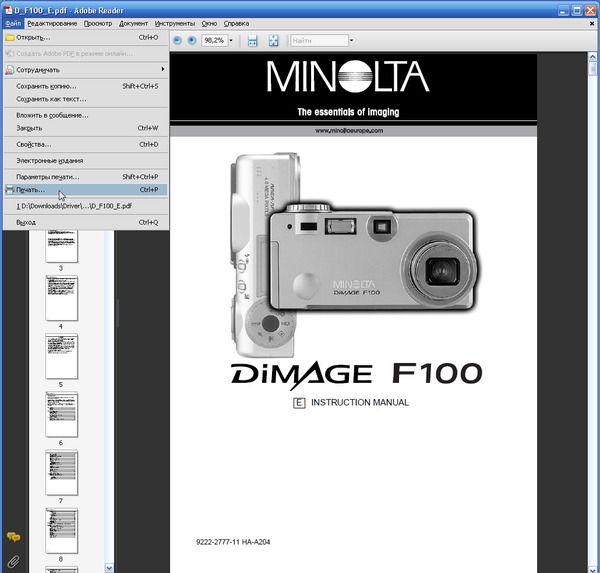Select page 6 thumbnail
The image size is (600, 573).
(61, 414)
